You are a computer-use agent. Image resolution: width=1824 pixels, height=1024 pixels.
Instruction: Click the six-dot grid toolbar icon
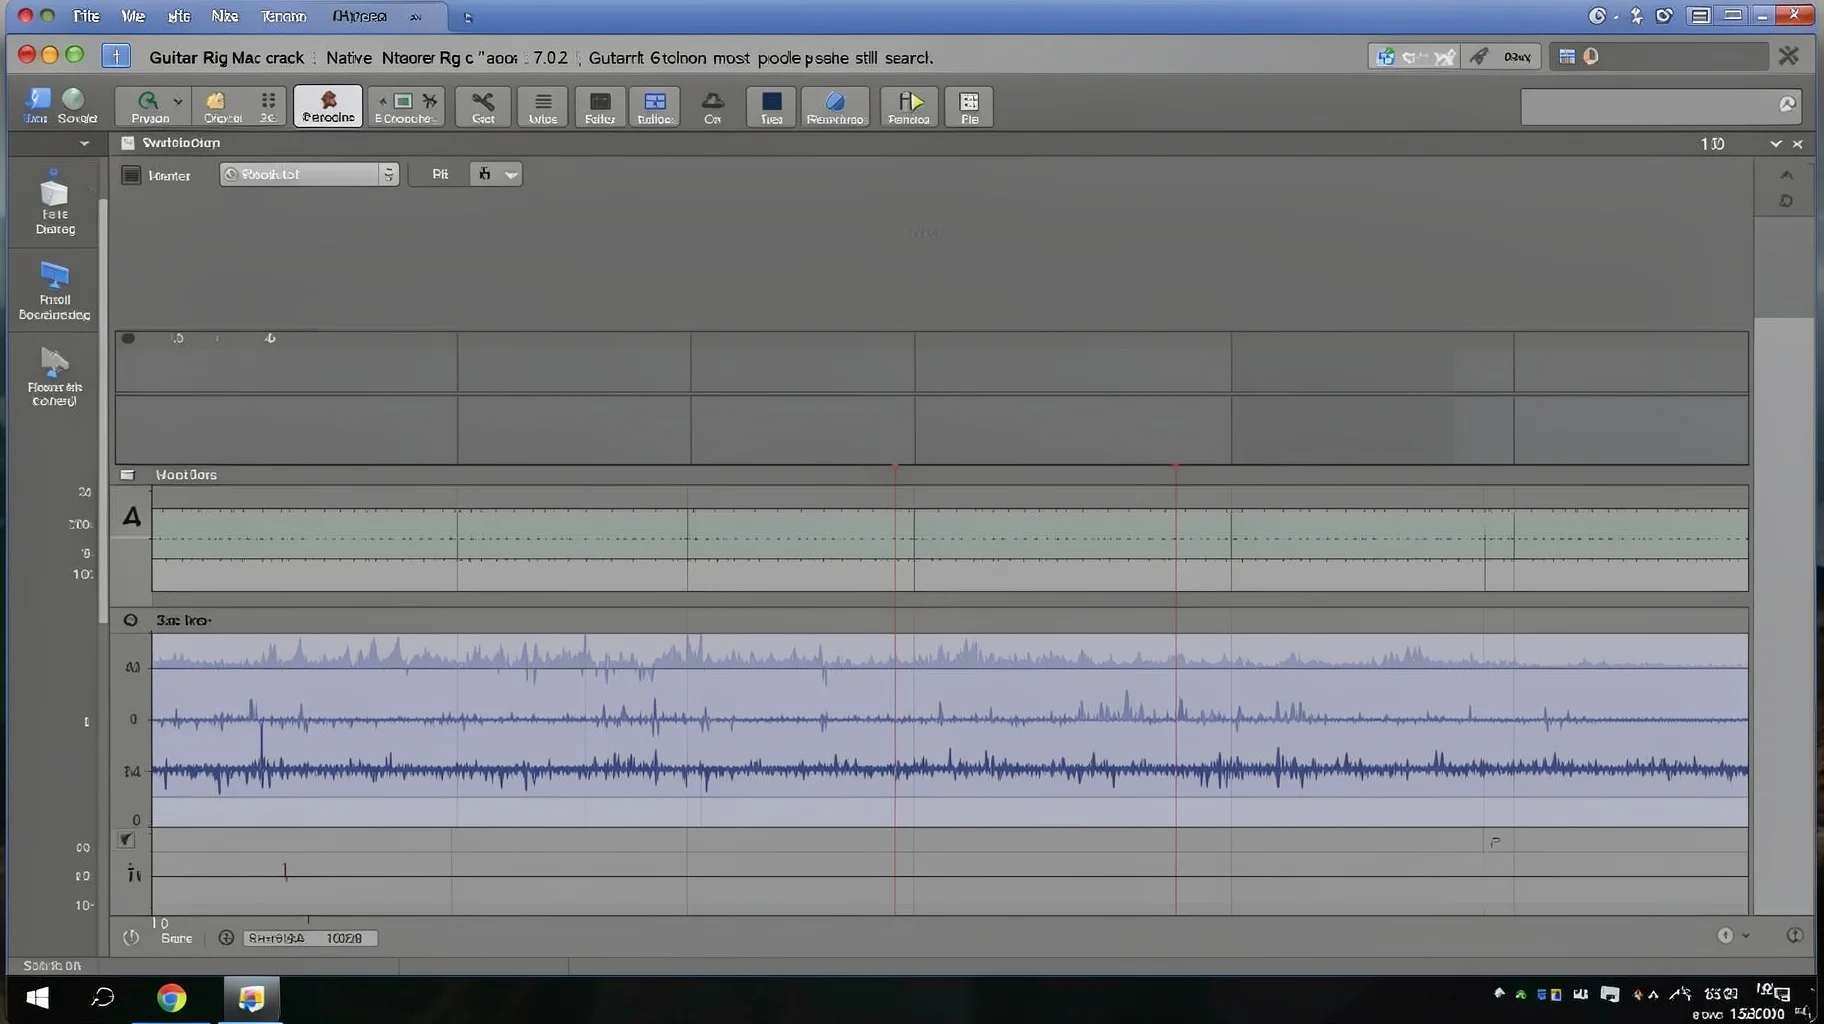(x=268, y=106)
